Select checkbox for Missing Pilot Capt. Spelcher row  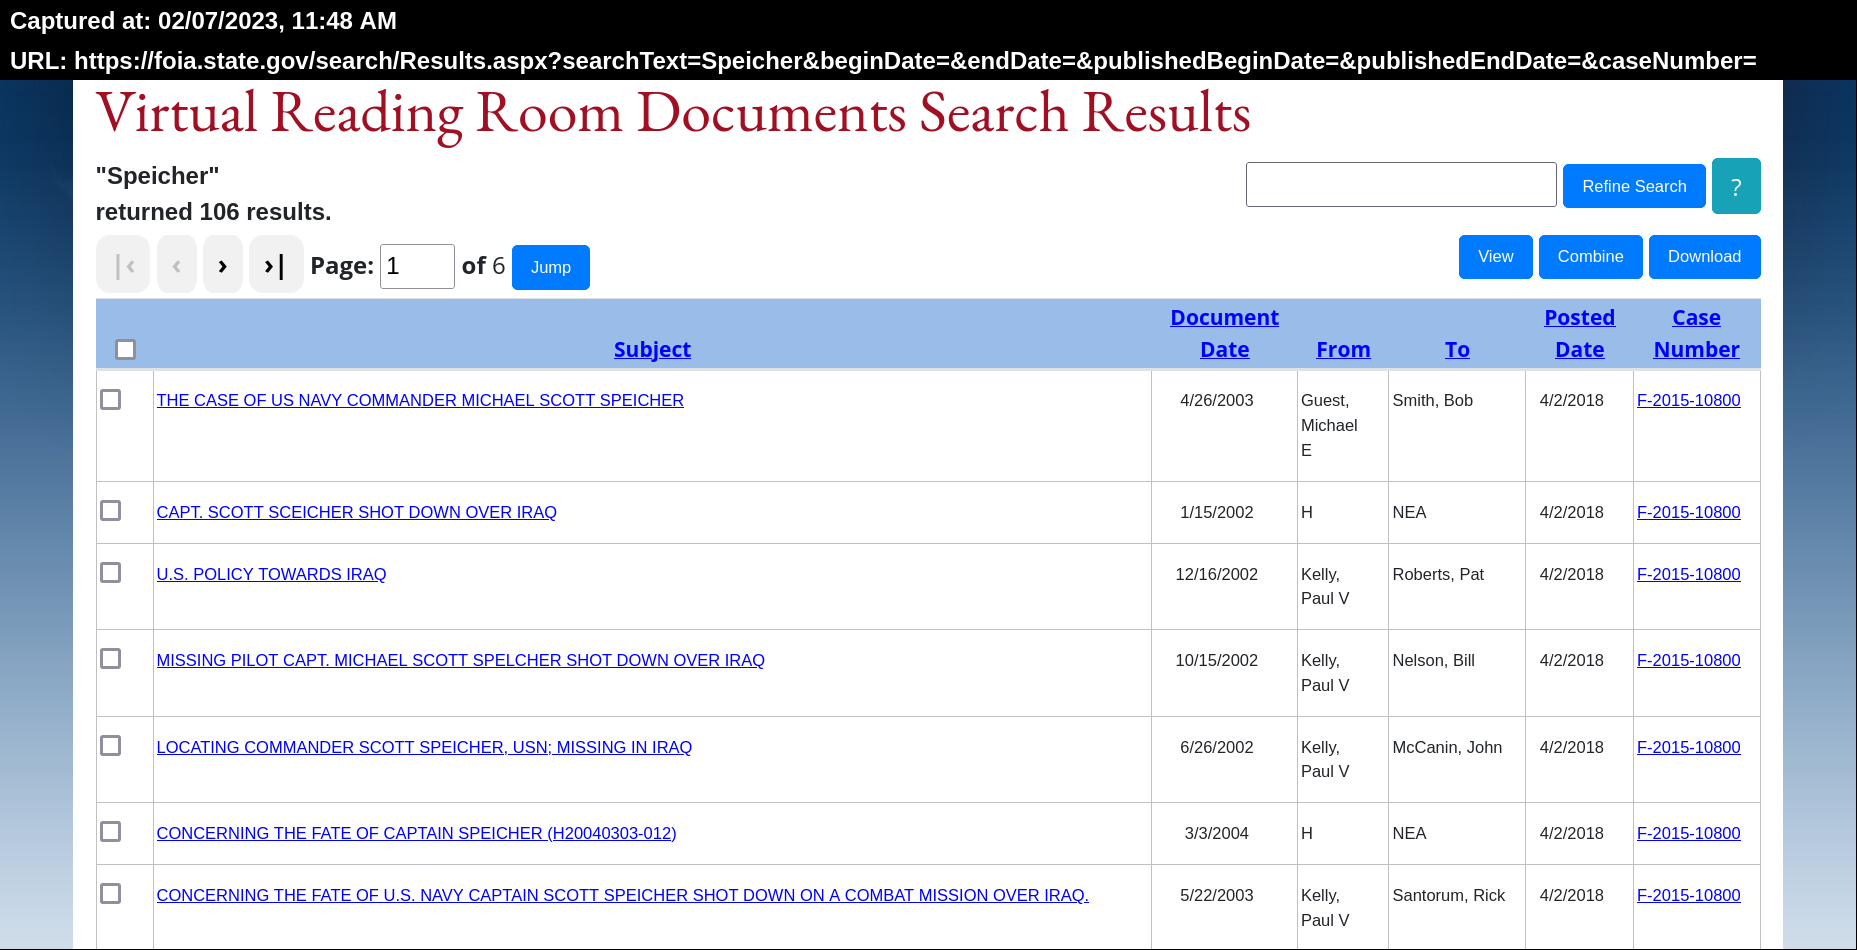point(111,658)
